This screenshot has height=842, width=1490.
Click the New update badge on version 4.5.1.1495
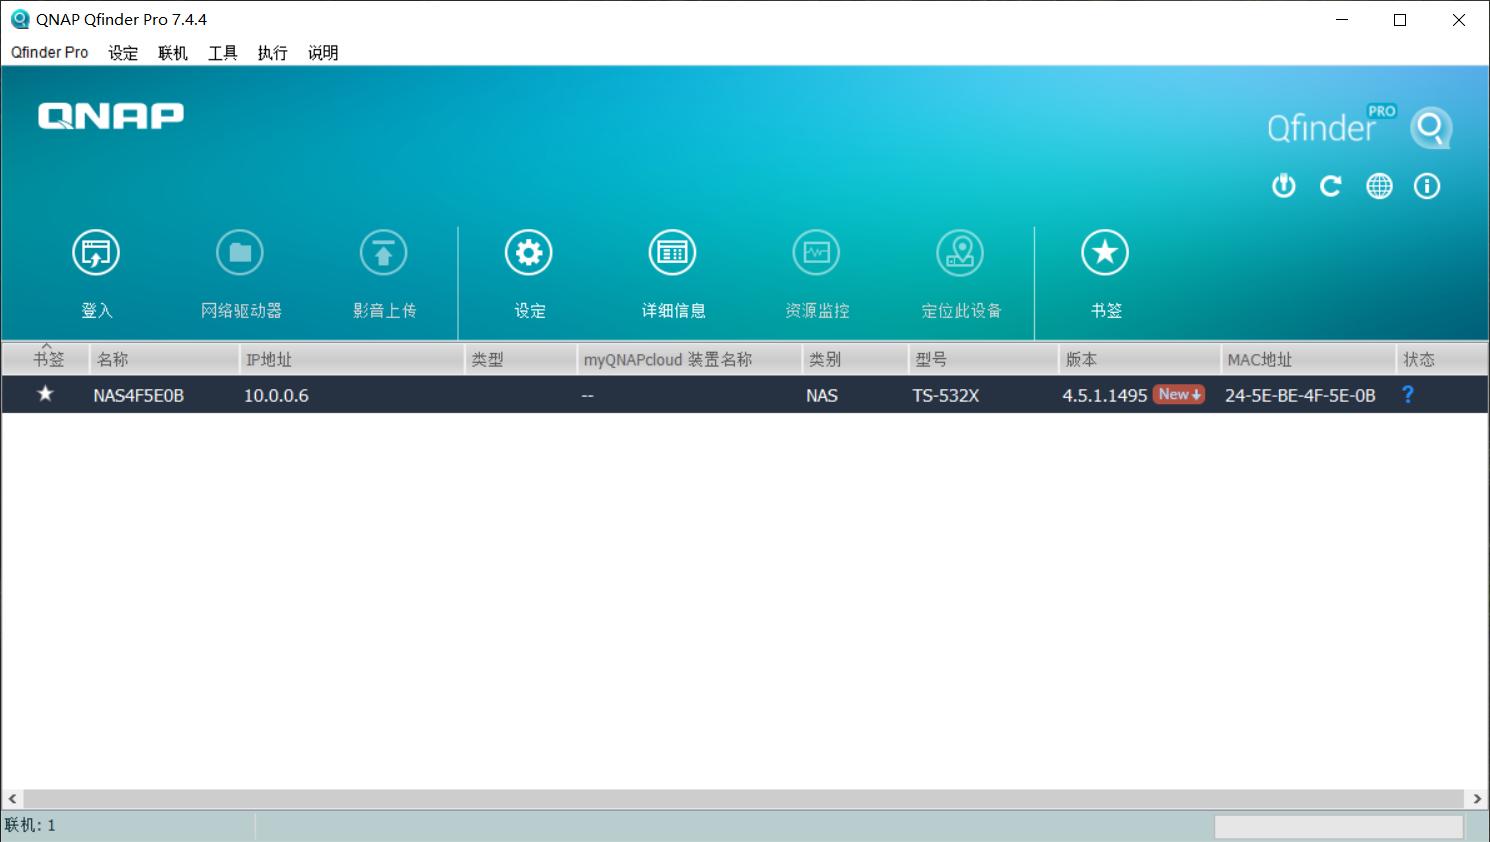(x=1178, y=394)
